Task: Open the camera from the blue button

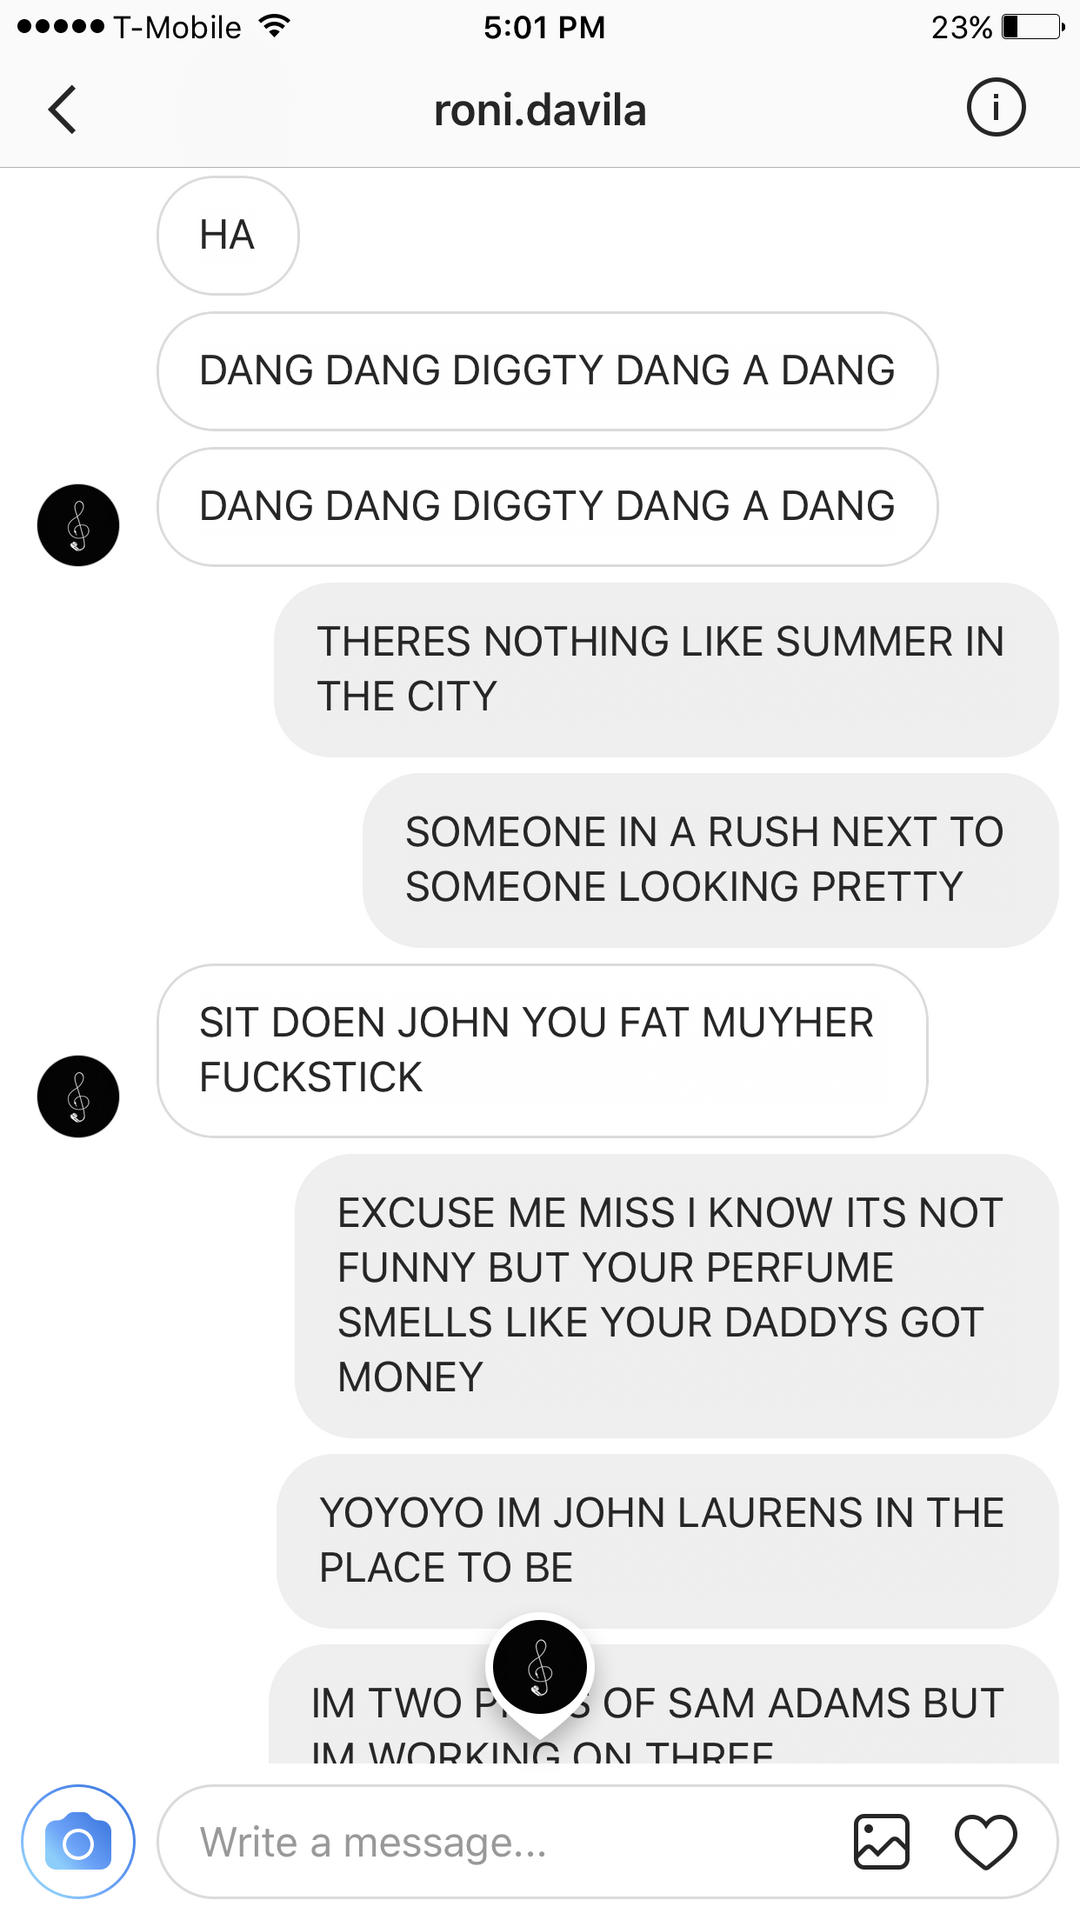Action: pyautogui.click(x=78, y=1842)
